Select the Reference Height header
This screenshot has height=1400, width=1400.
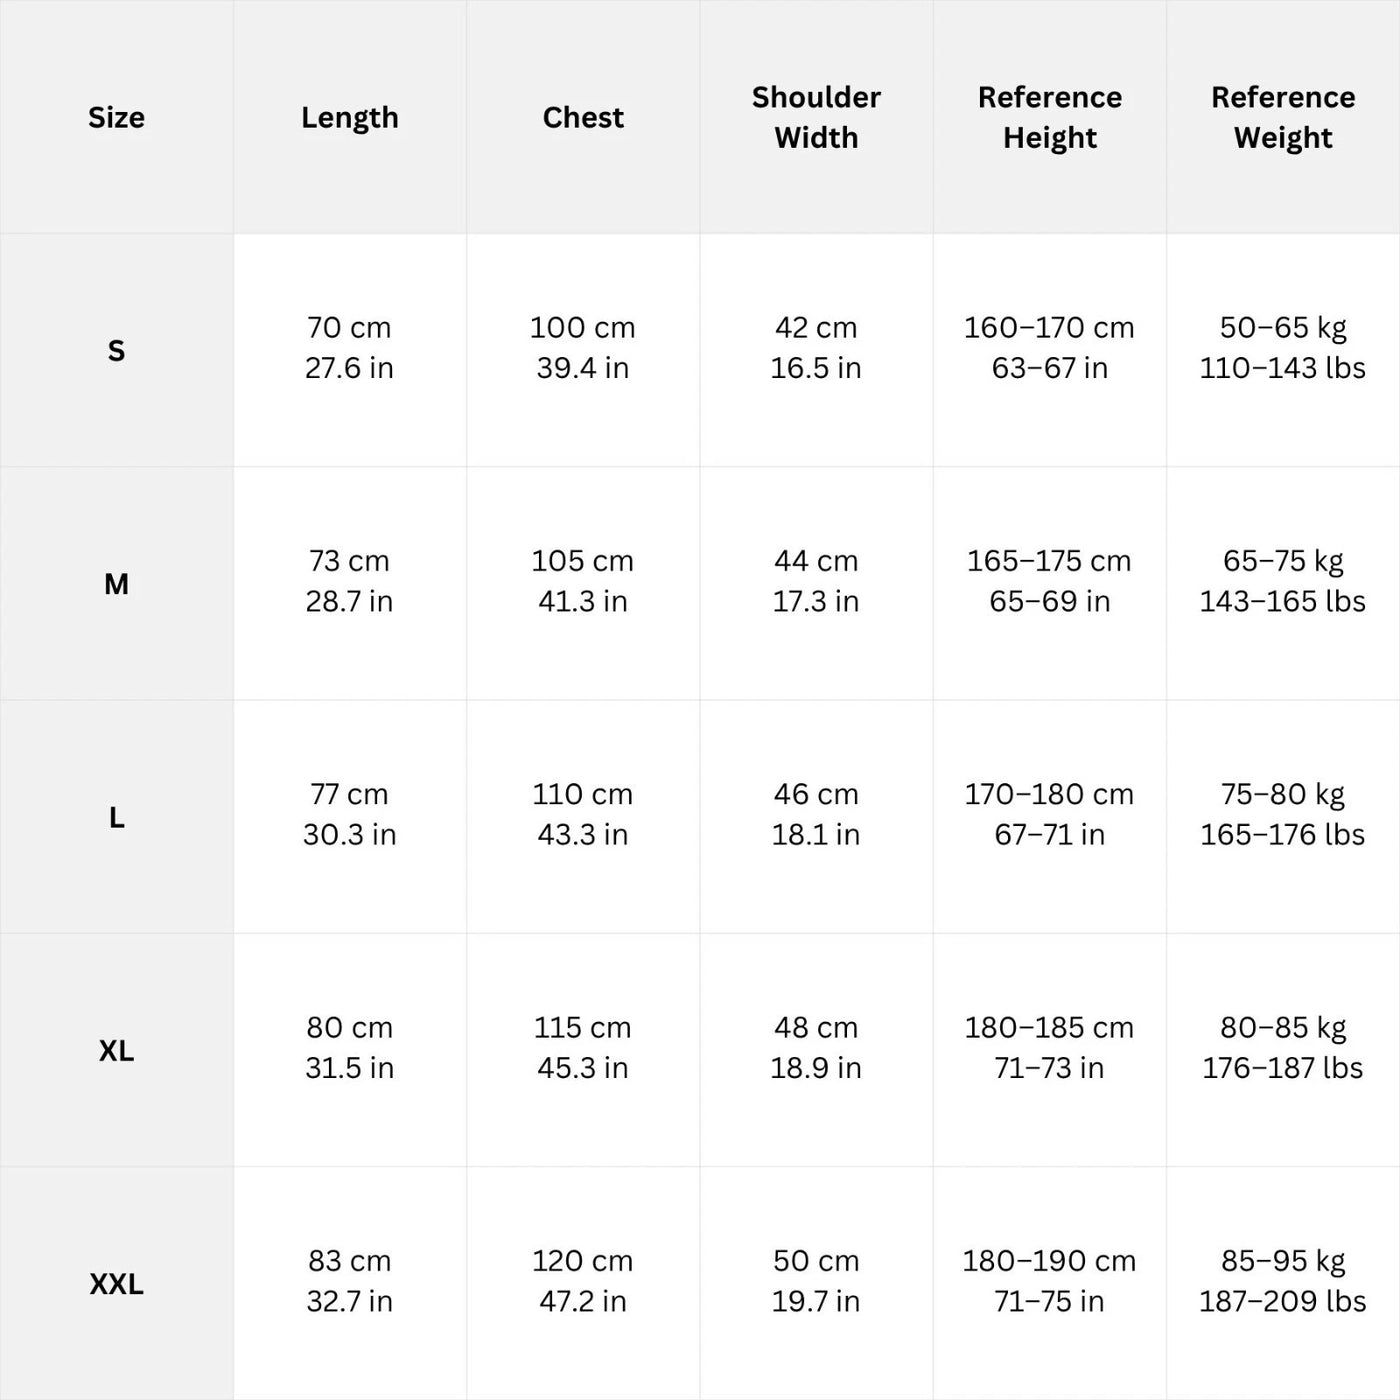tap(1049, 118)
